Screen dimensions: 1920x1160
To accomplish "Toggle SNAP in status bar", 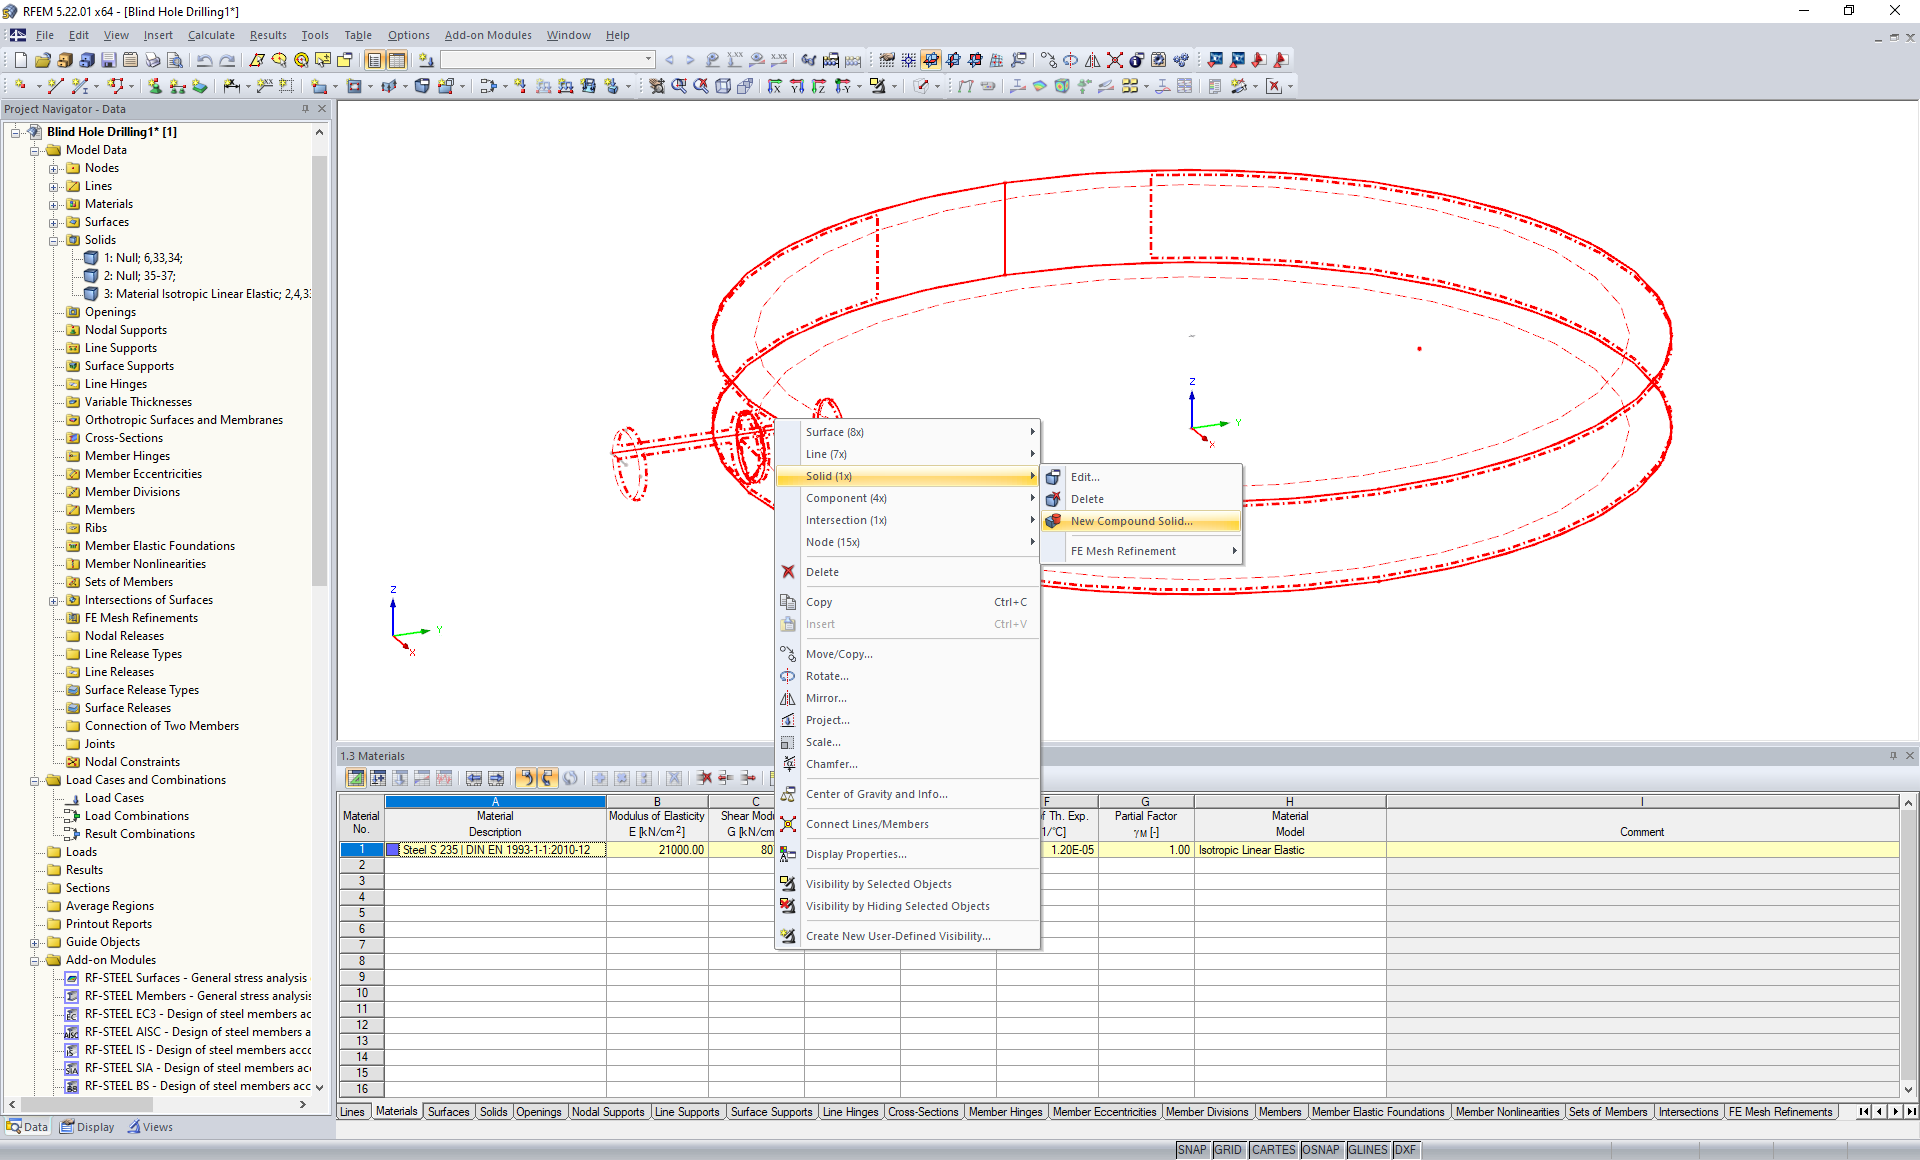I will 1191,1150.
